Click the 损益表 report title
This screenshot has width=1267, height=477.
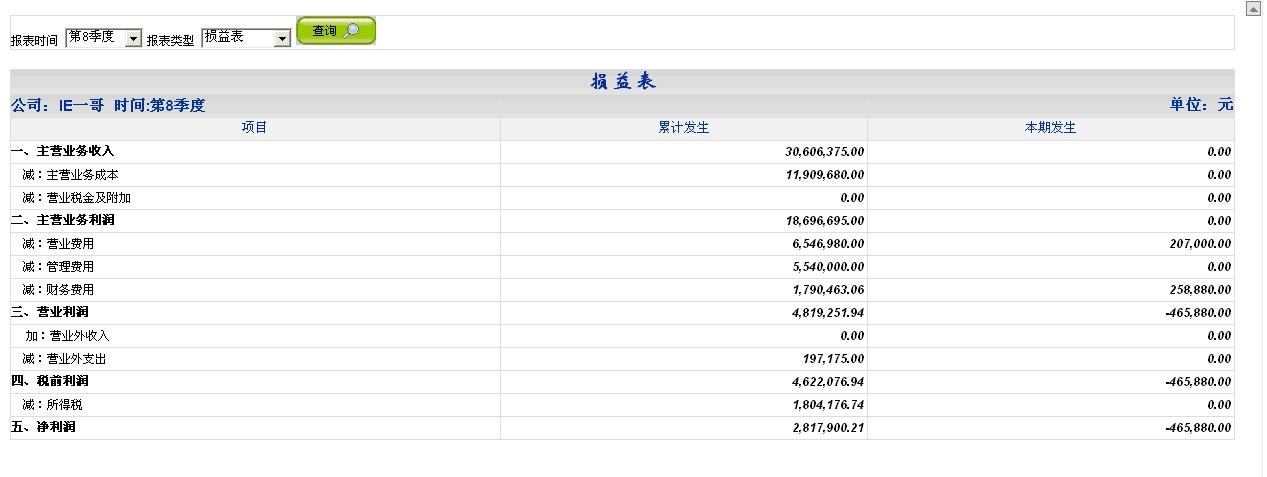coord(623,82)
